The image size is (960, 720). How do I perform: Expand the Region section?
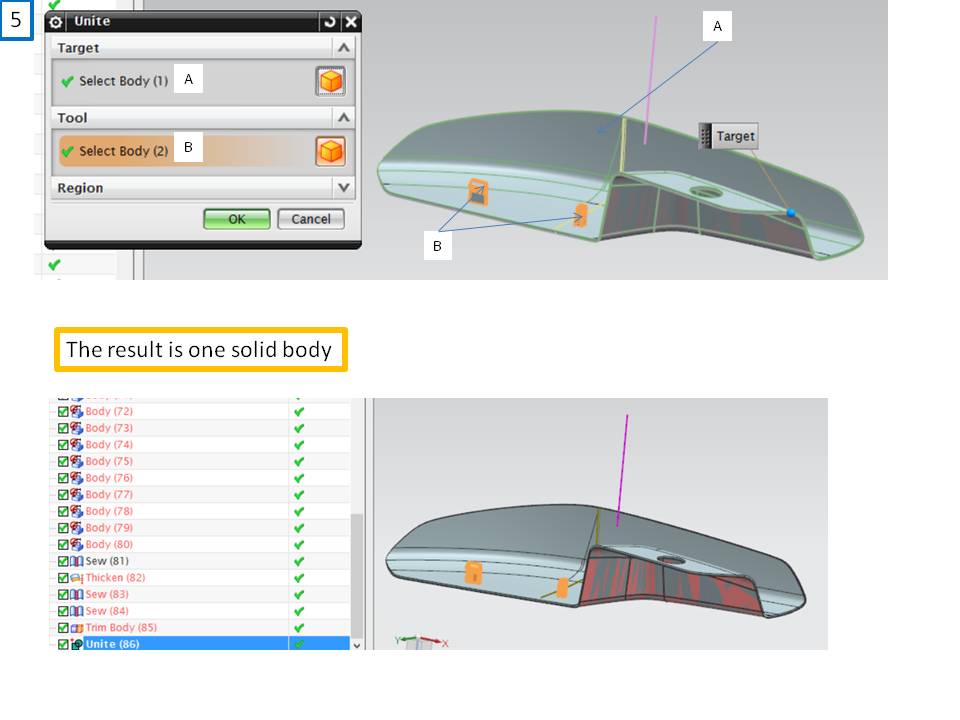[343, 188]
